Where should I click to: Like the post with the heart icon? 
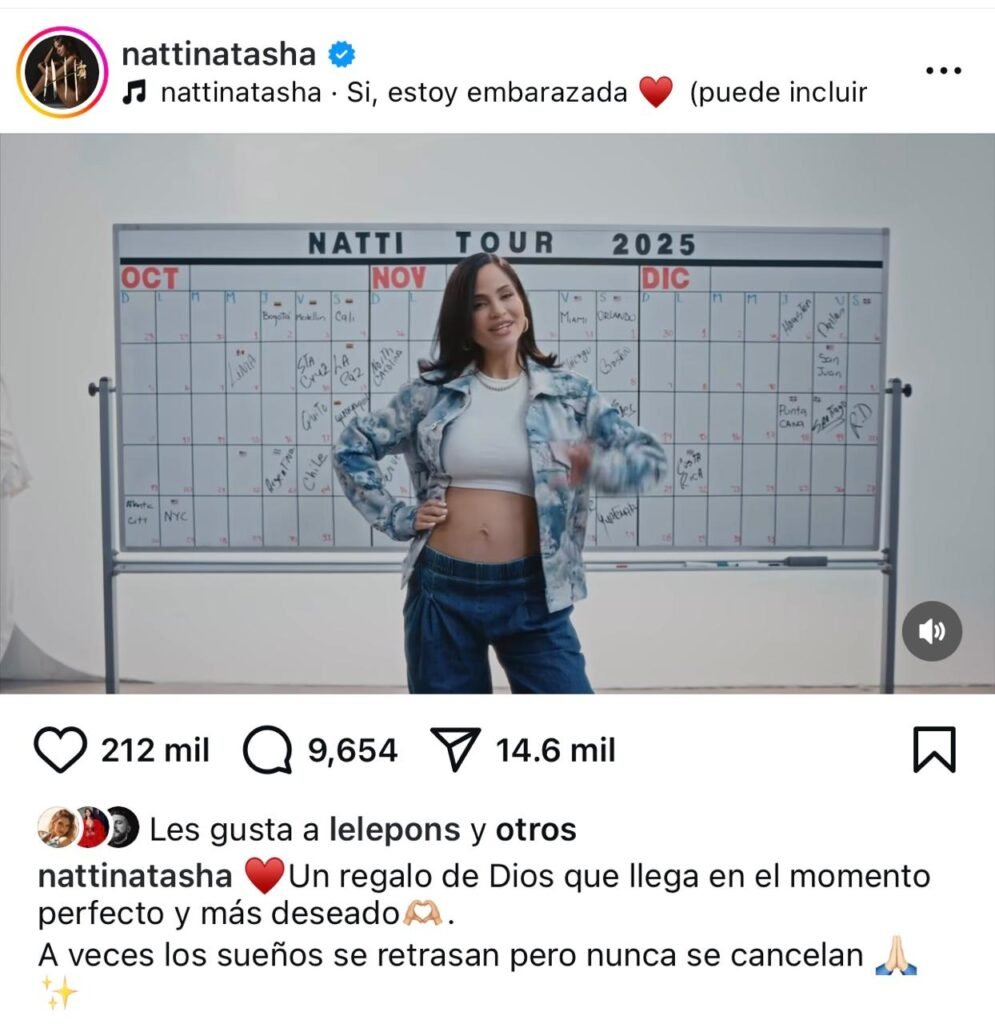click(x=60, y=750)
